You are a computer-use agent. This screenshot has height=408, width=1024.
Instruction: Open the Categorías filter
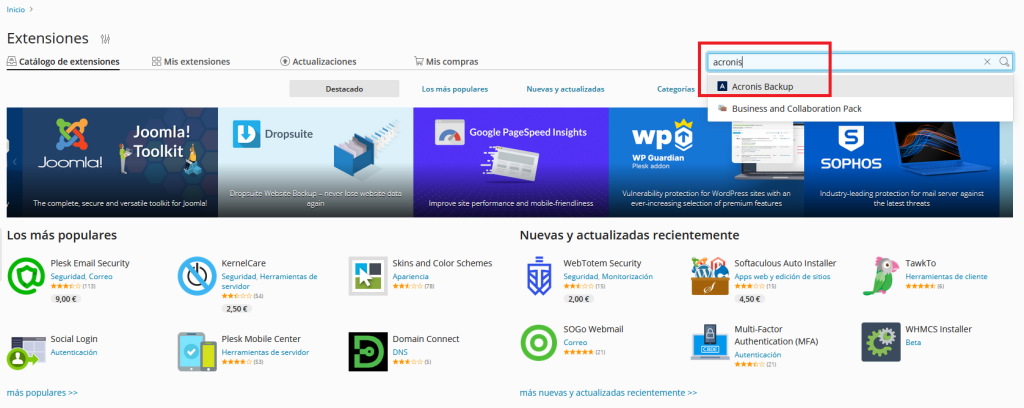tap(675, 89)
